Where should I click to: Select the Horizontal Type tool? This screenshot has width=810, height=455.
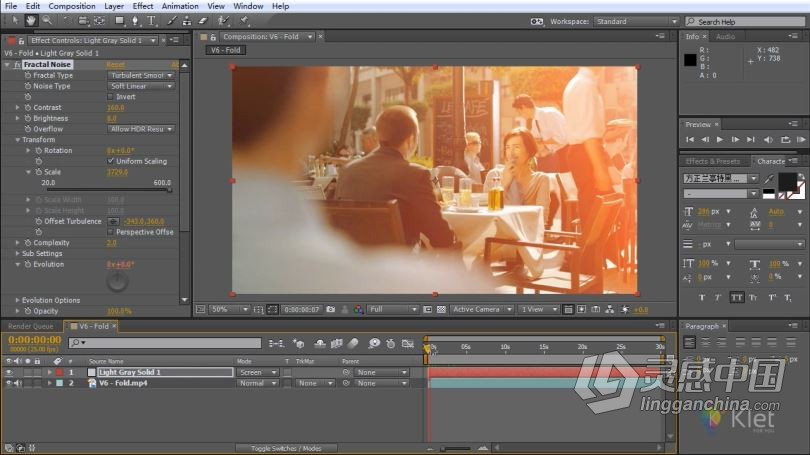coord(151,21)
